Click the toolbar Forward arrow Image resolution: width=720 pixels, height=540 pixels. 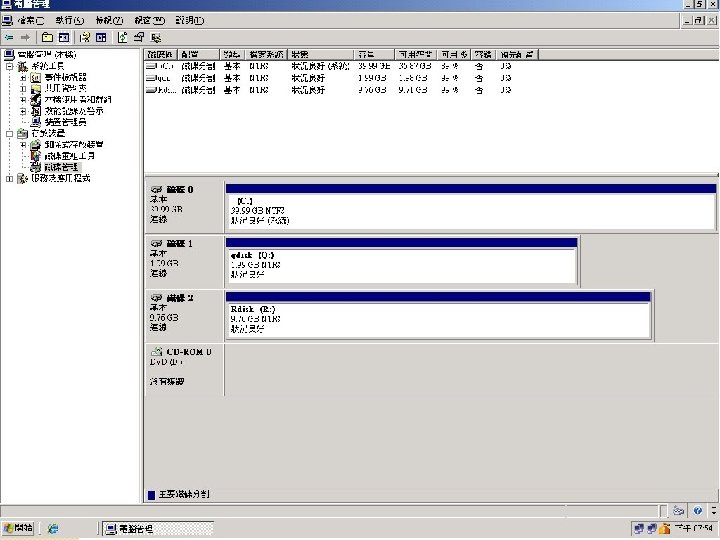[26, 37]
